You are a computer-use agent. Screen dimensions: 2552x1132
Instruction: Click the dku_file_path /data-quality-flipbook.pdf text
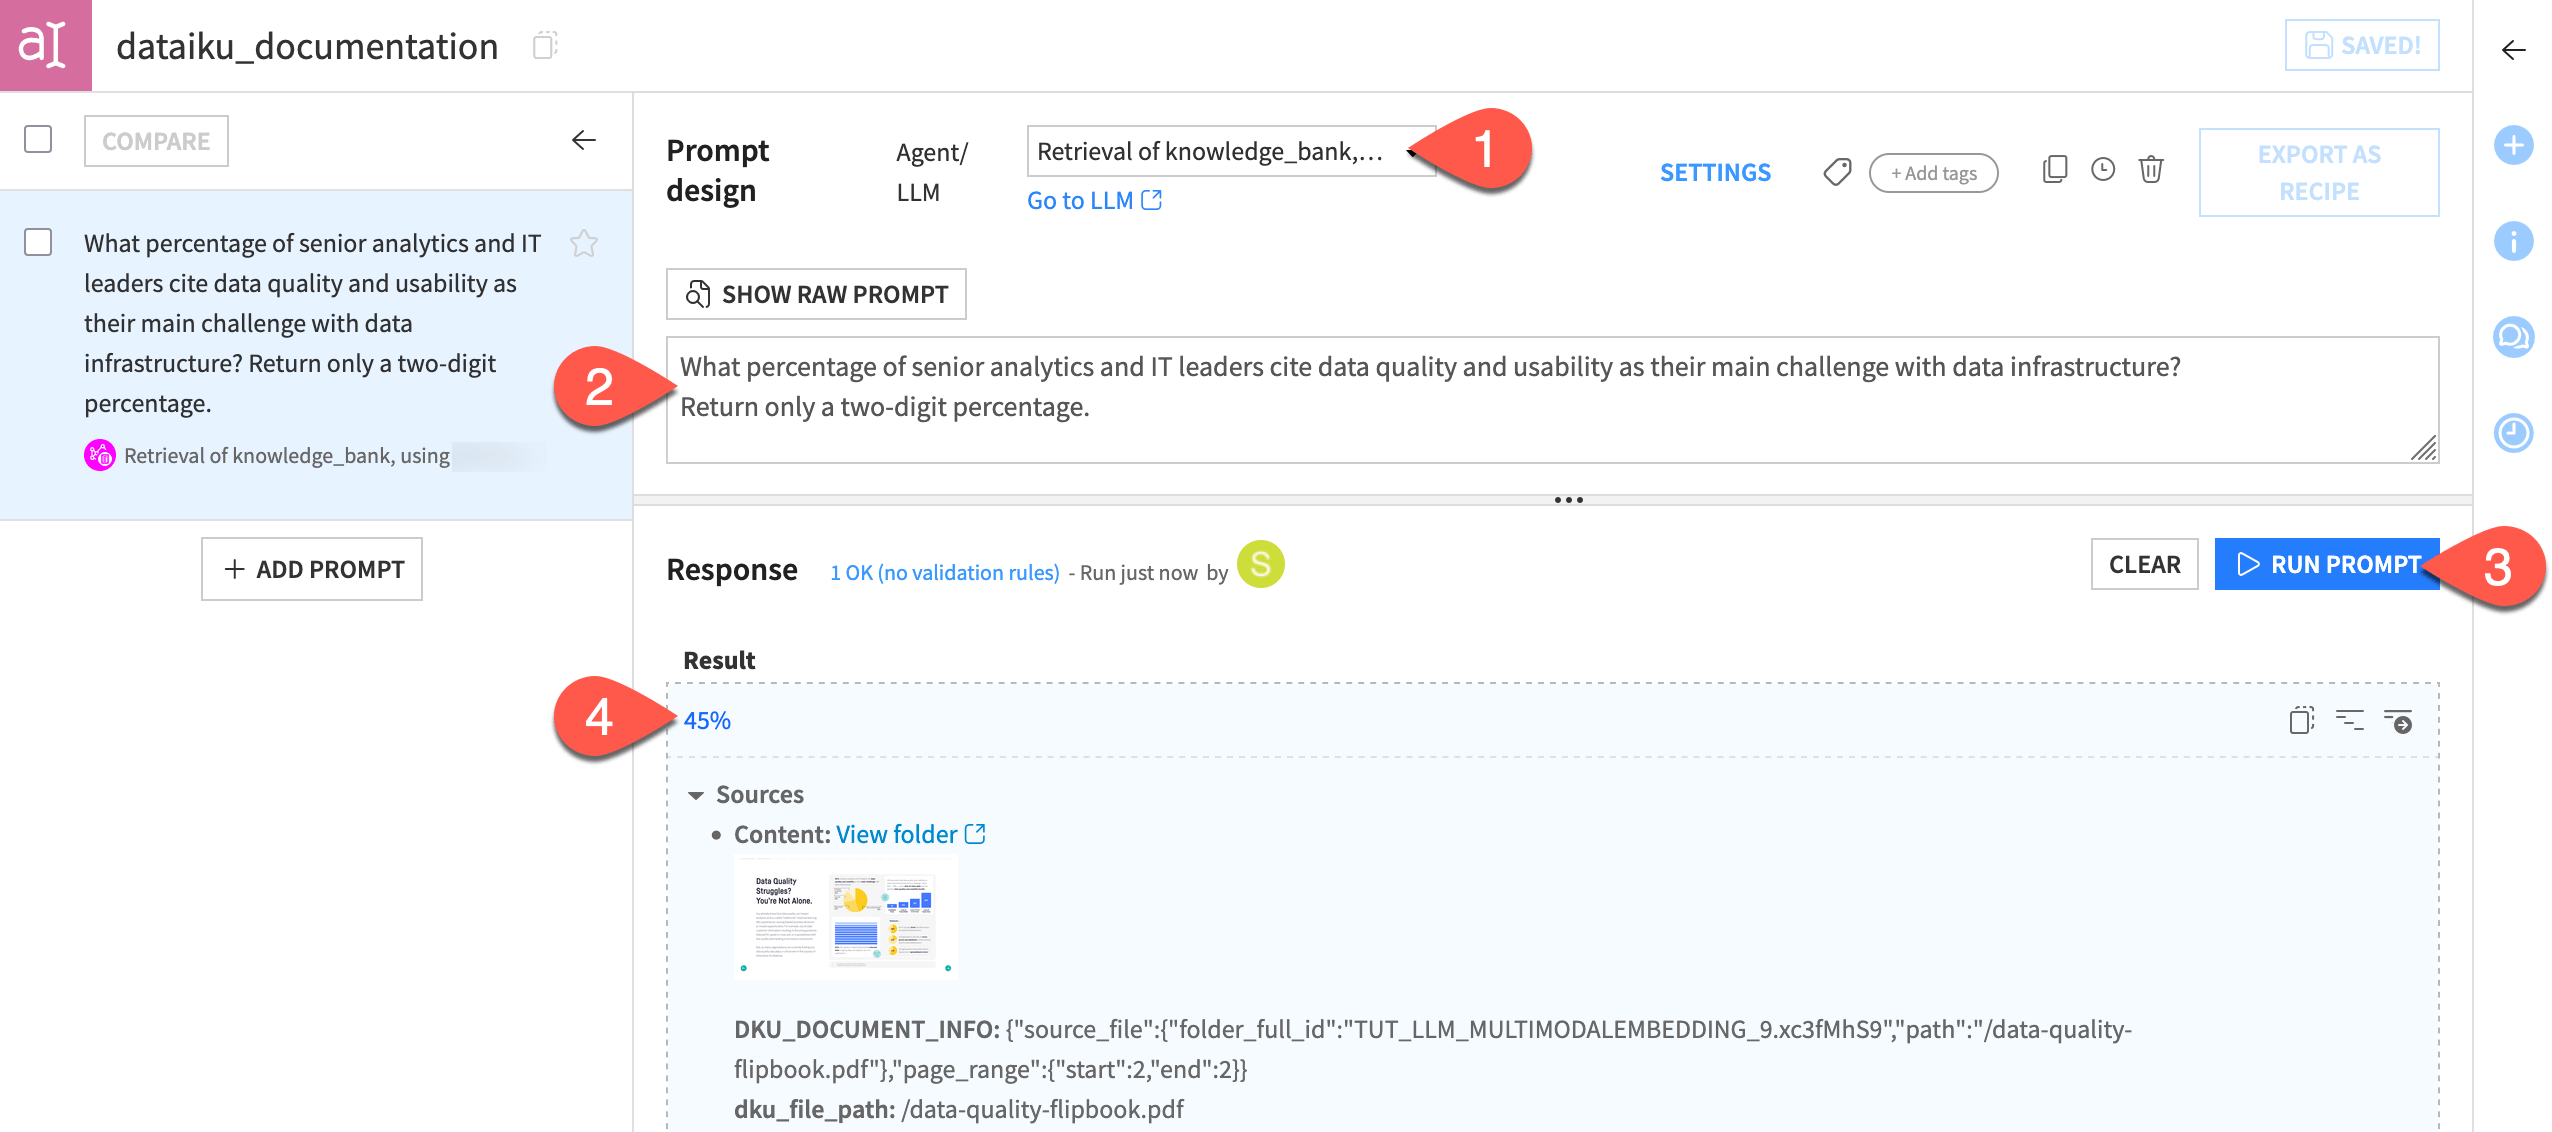point(958,1109)
